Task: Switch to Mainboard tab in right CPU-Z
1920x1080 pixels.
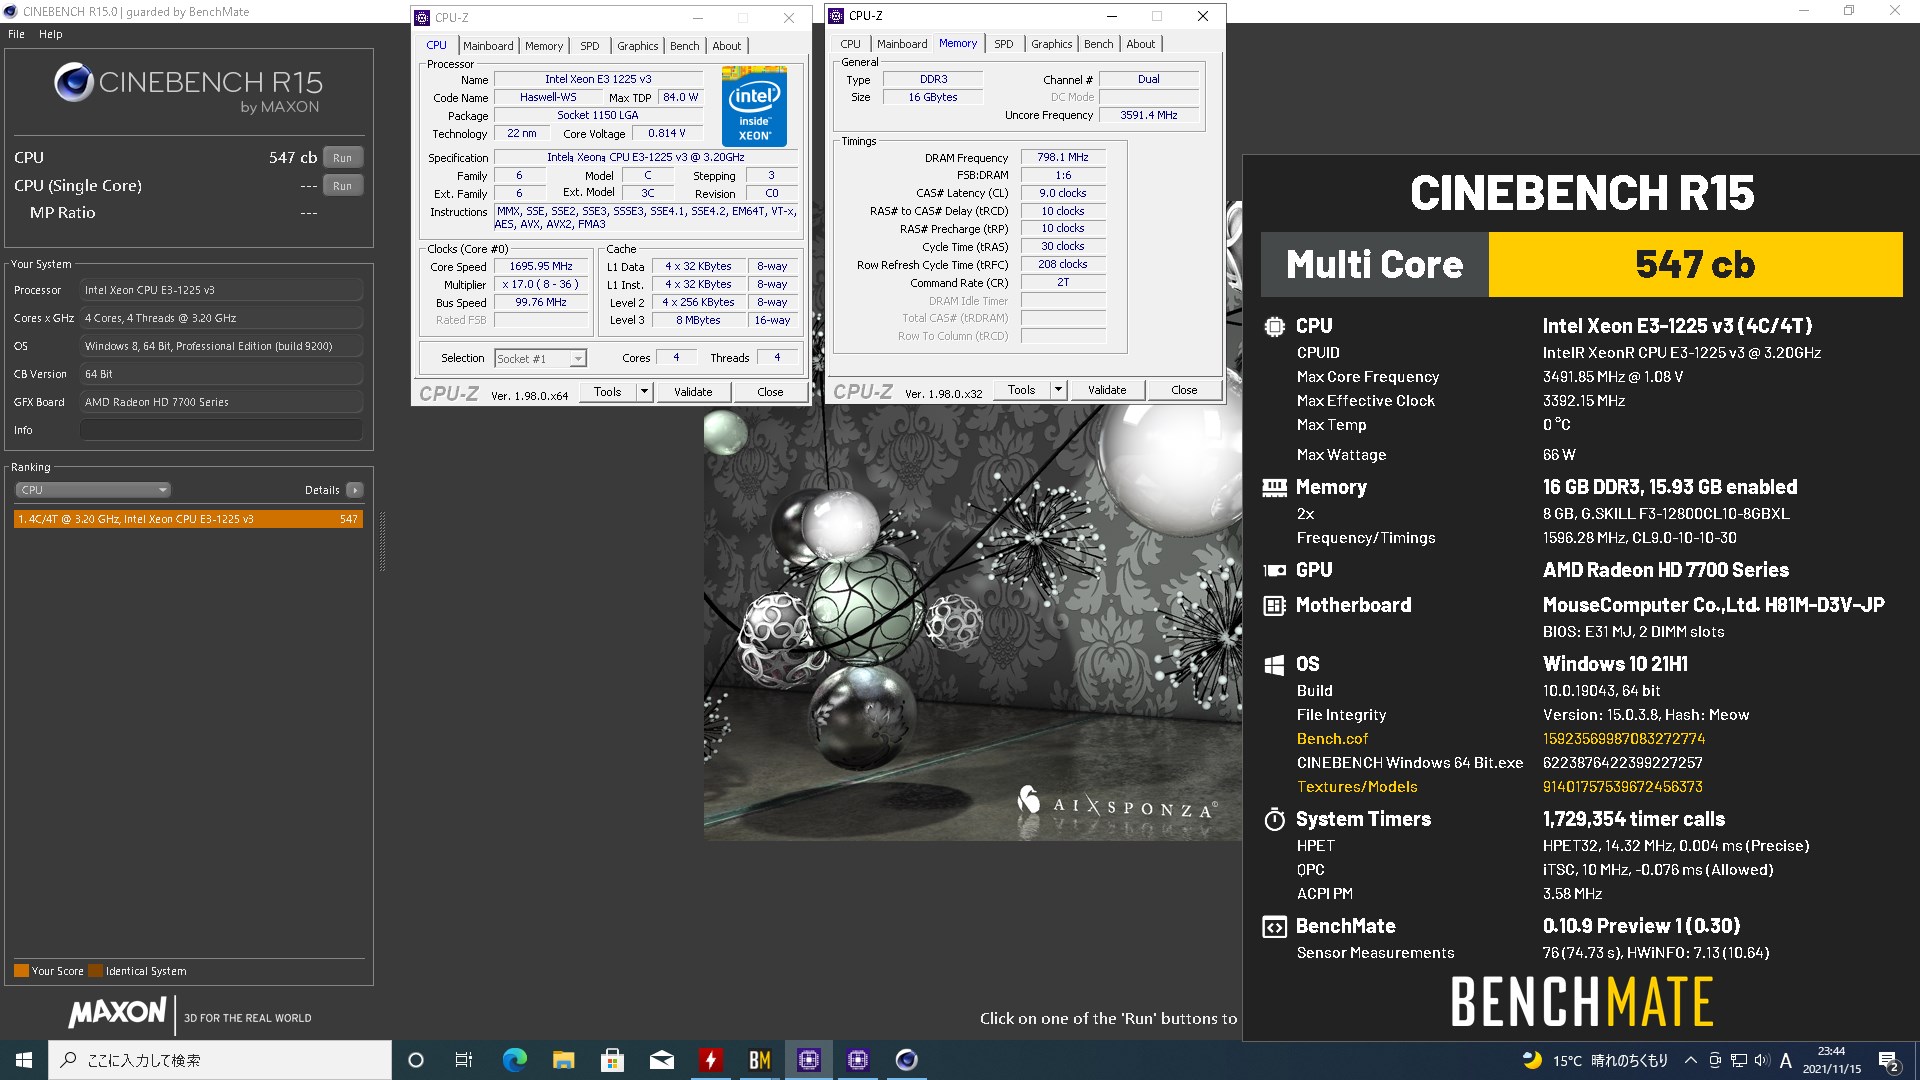Action: (x=902, y=44)
